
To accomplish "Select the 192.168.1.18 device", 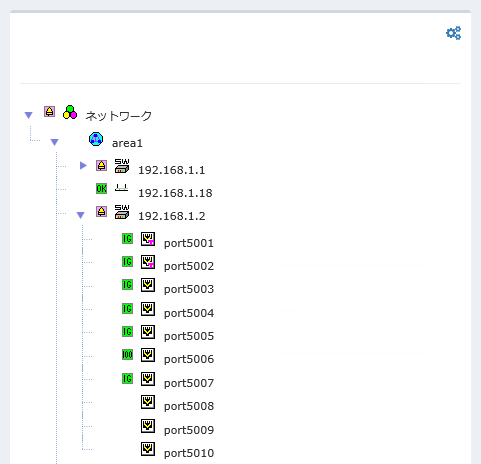I will [x=175, y=193].
